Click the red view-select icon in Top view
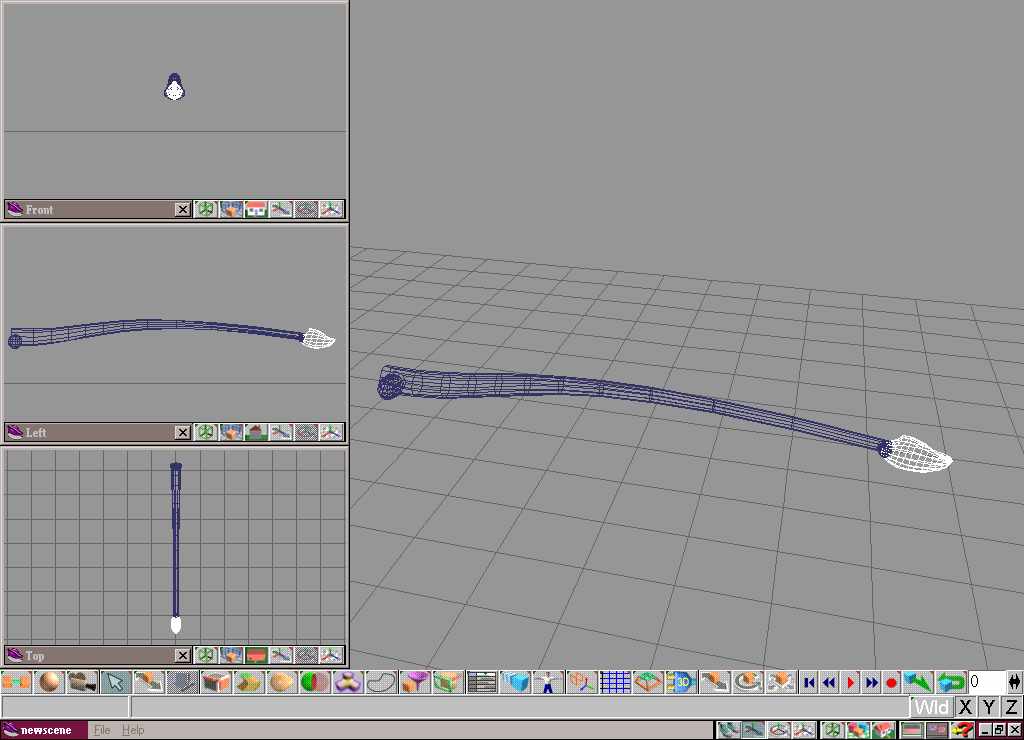1024x740 pixels. click(x=256, y=655)
